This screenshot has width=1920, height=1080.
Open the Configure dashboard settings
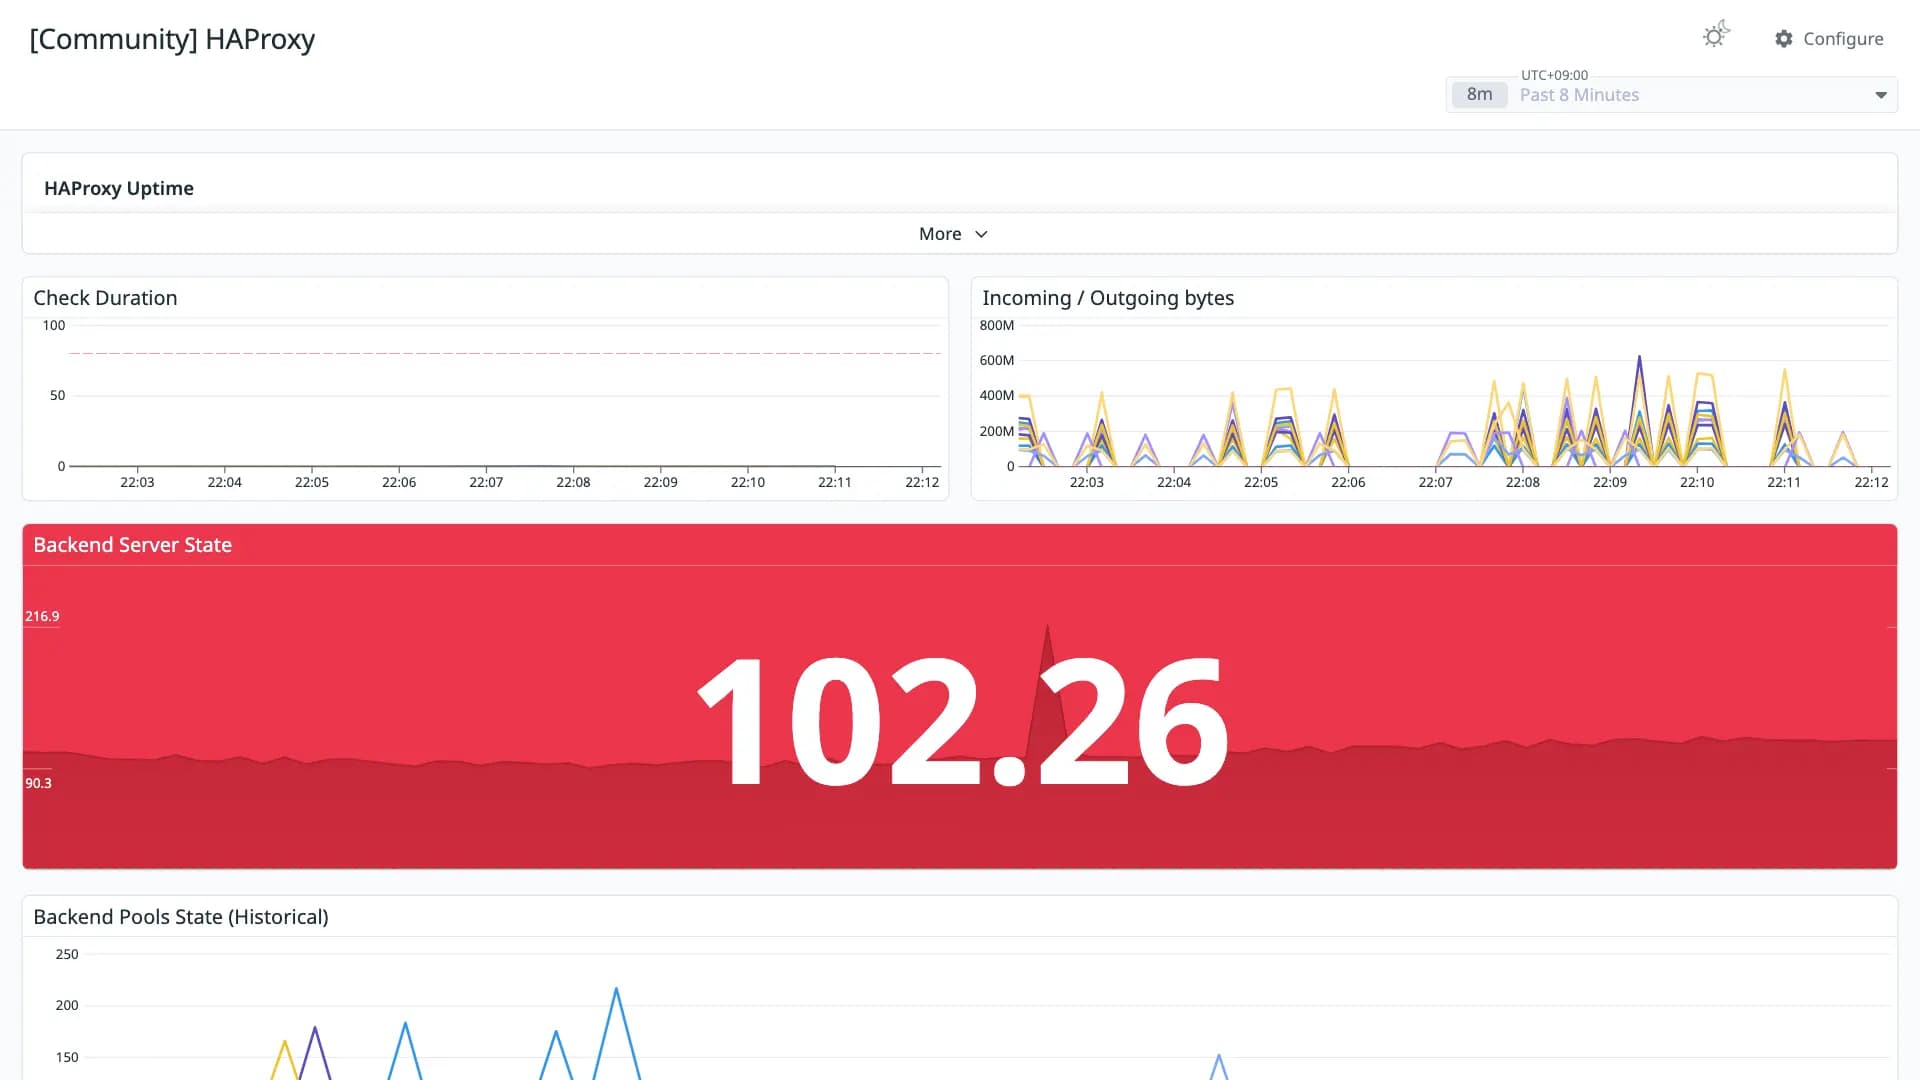point(1829,39)
